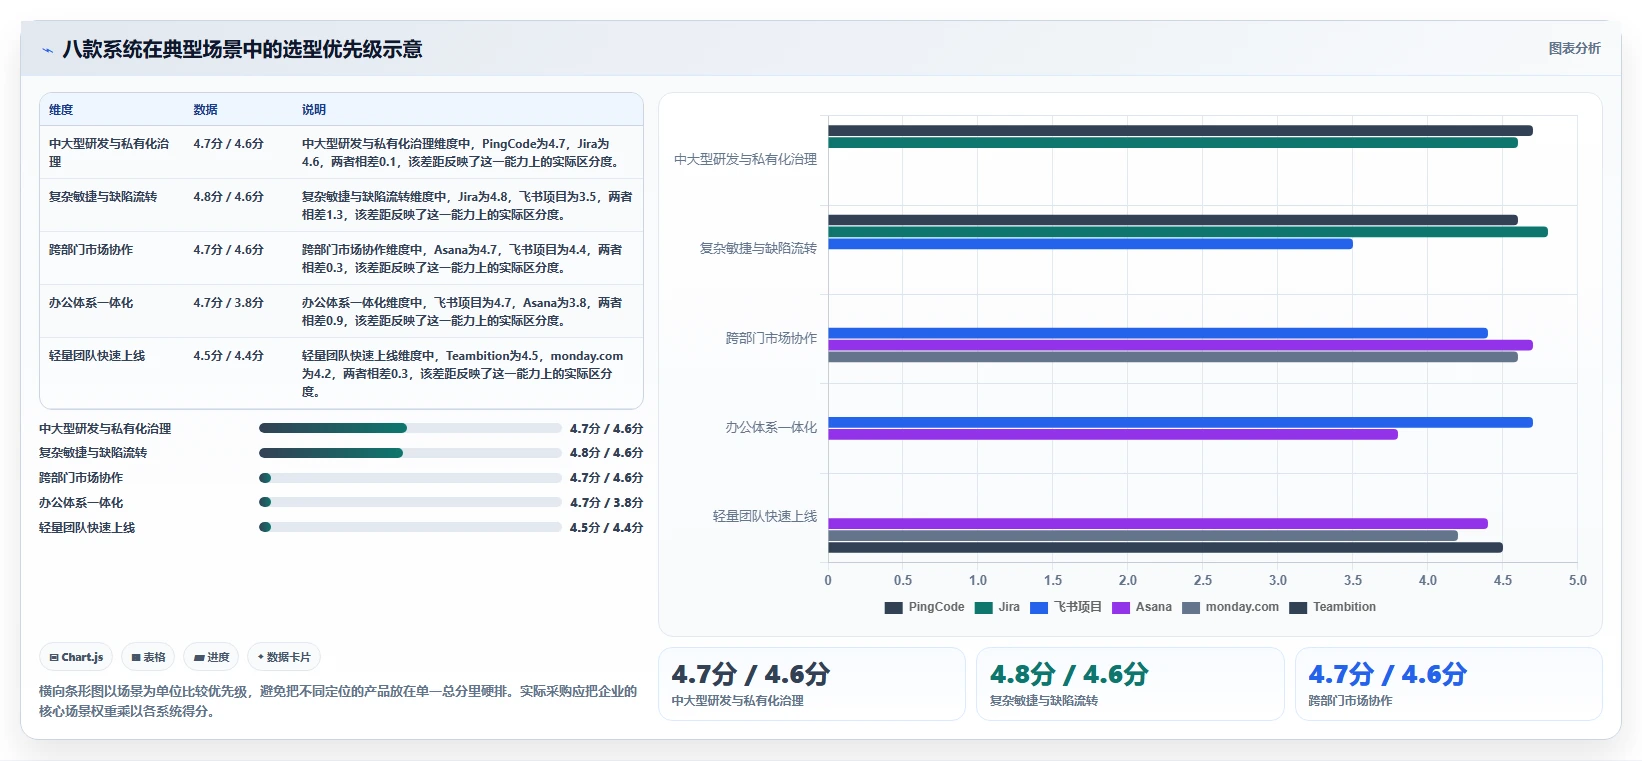Click the 说明 column header
Screen dimensions: 1642x761
tap(314, 110)
